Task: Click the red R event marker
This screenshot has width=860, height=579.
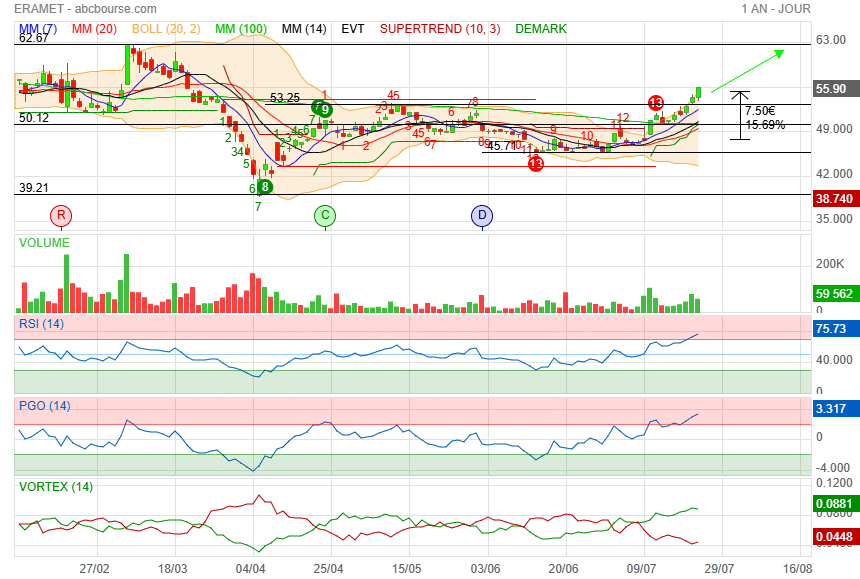Action: pyautogui.click(x=62, y=215)
